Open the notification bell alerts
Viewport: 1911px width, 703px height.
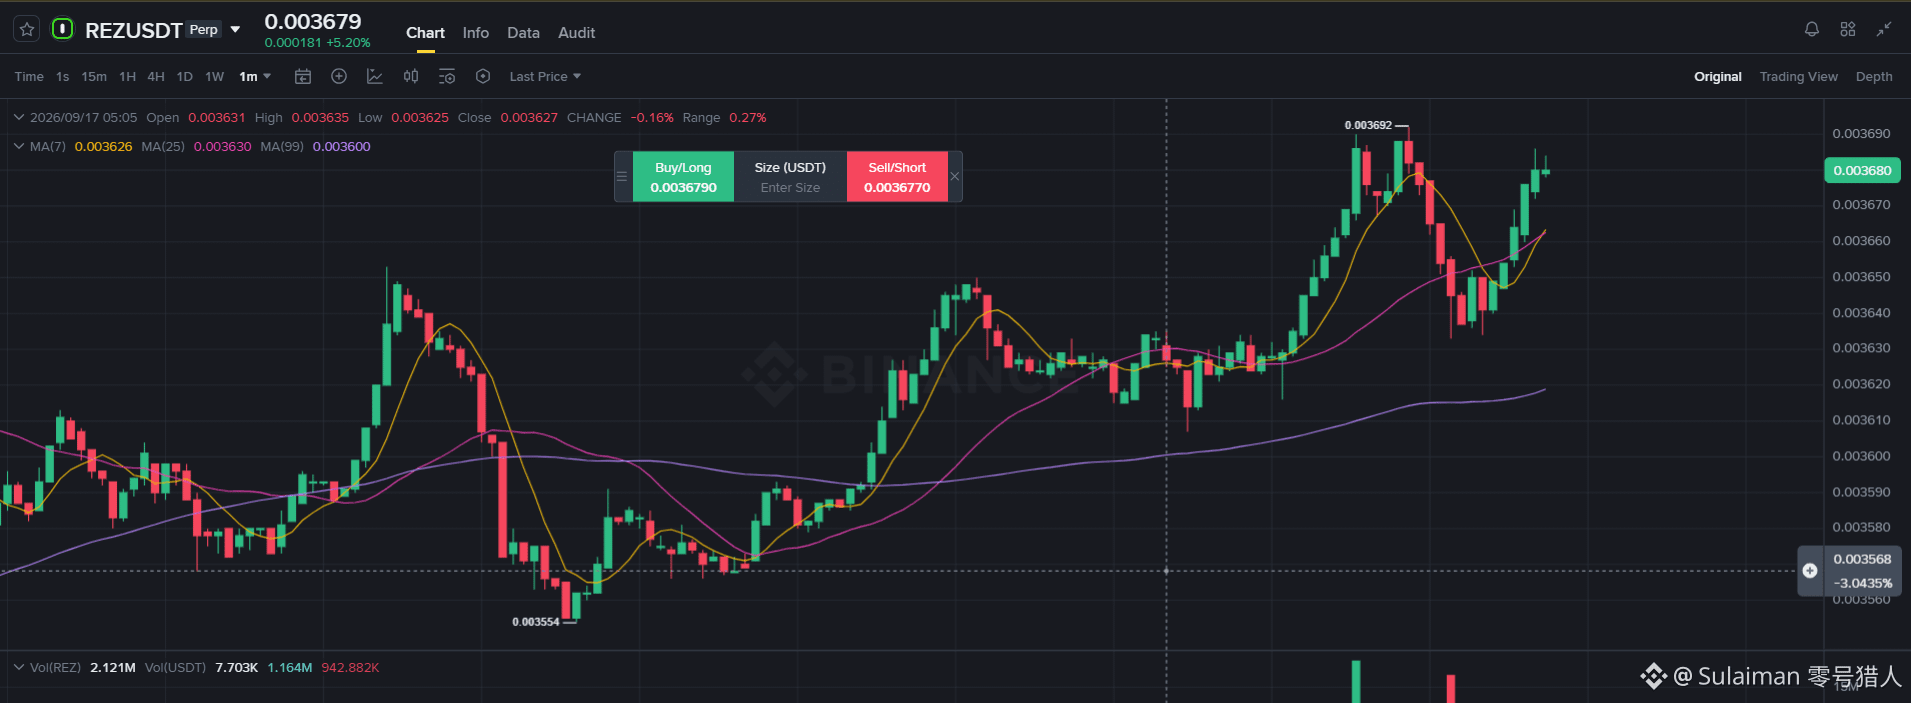1811,29
